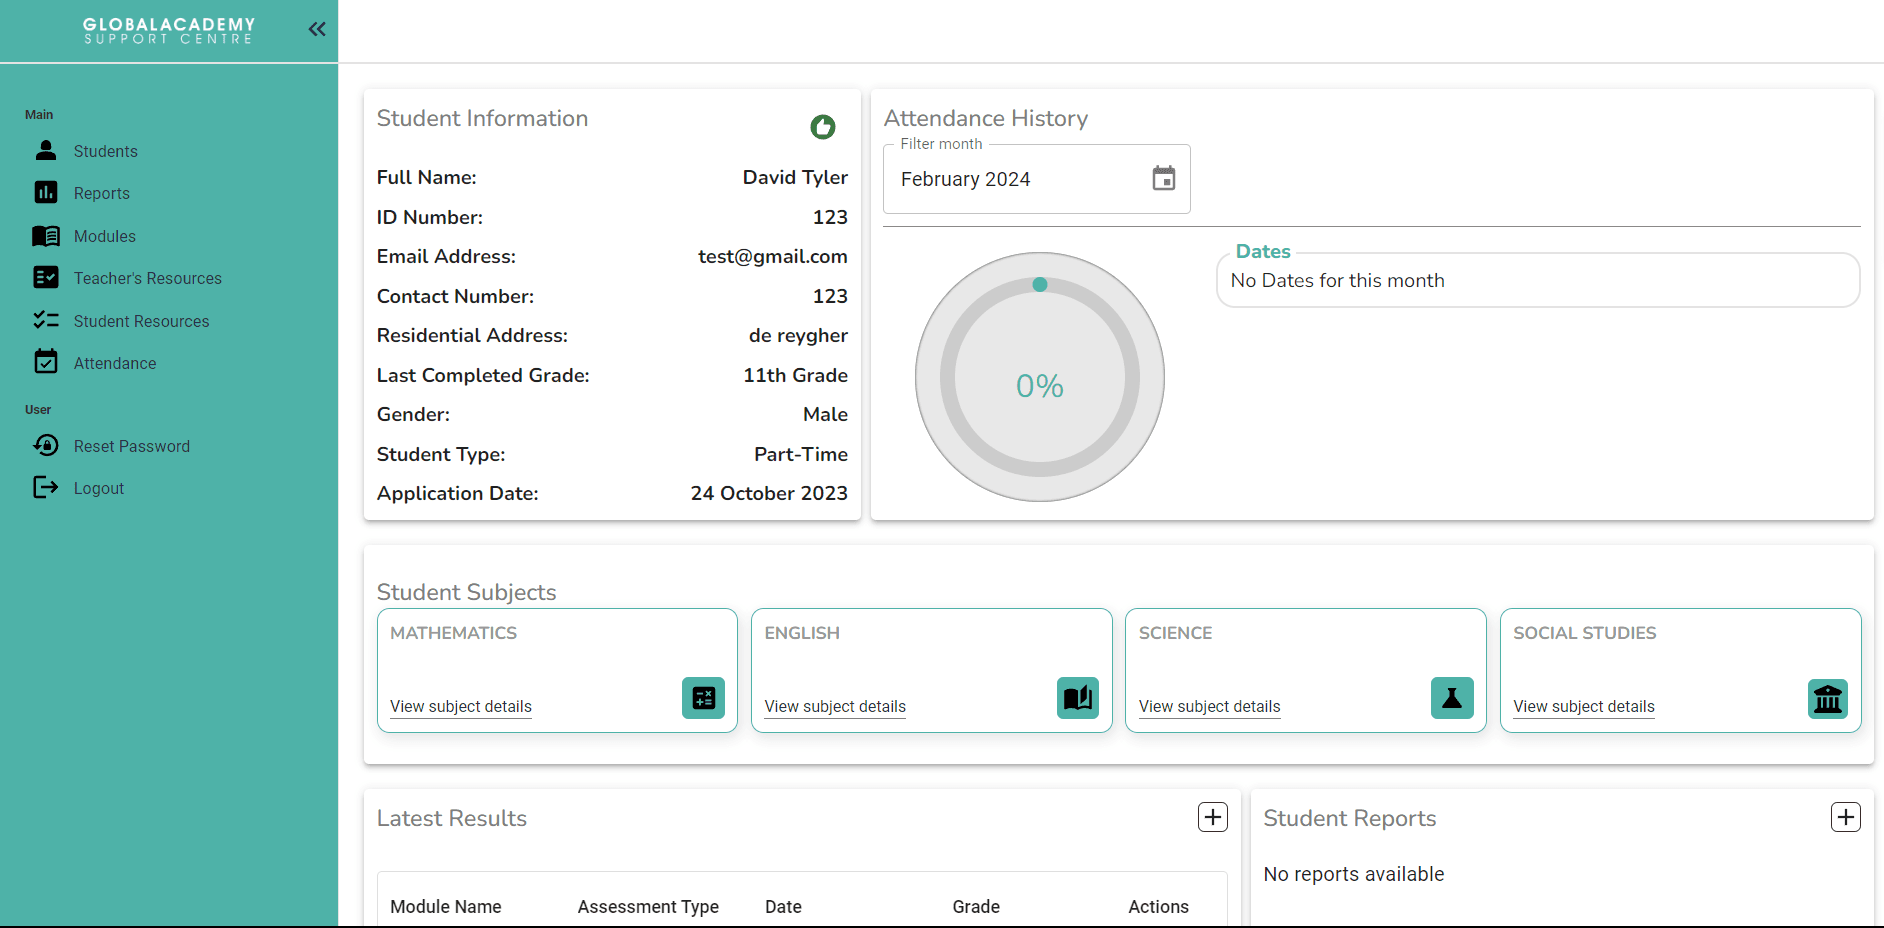Open the Students page from sidebar

coord(105,151)
